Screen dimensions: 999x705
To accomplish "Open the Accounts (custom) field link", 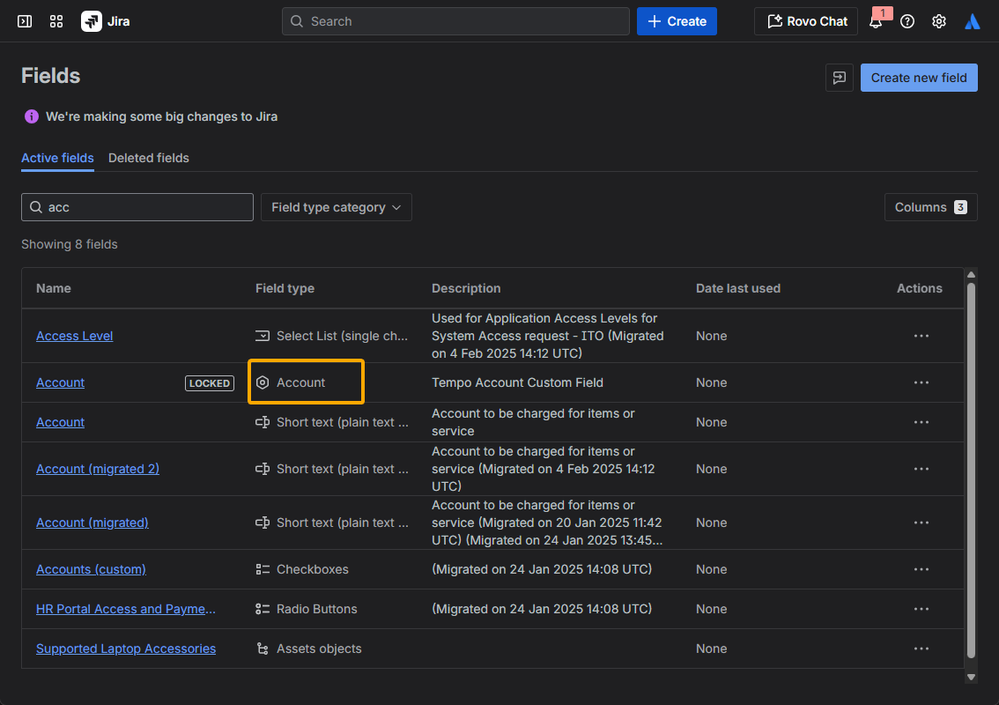I will [x=91, y=569].
